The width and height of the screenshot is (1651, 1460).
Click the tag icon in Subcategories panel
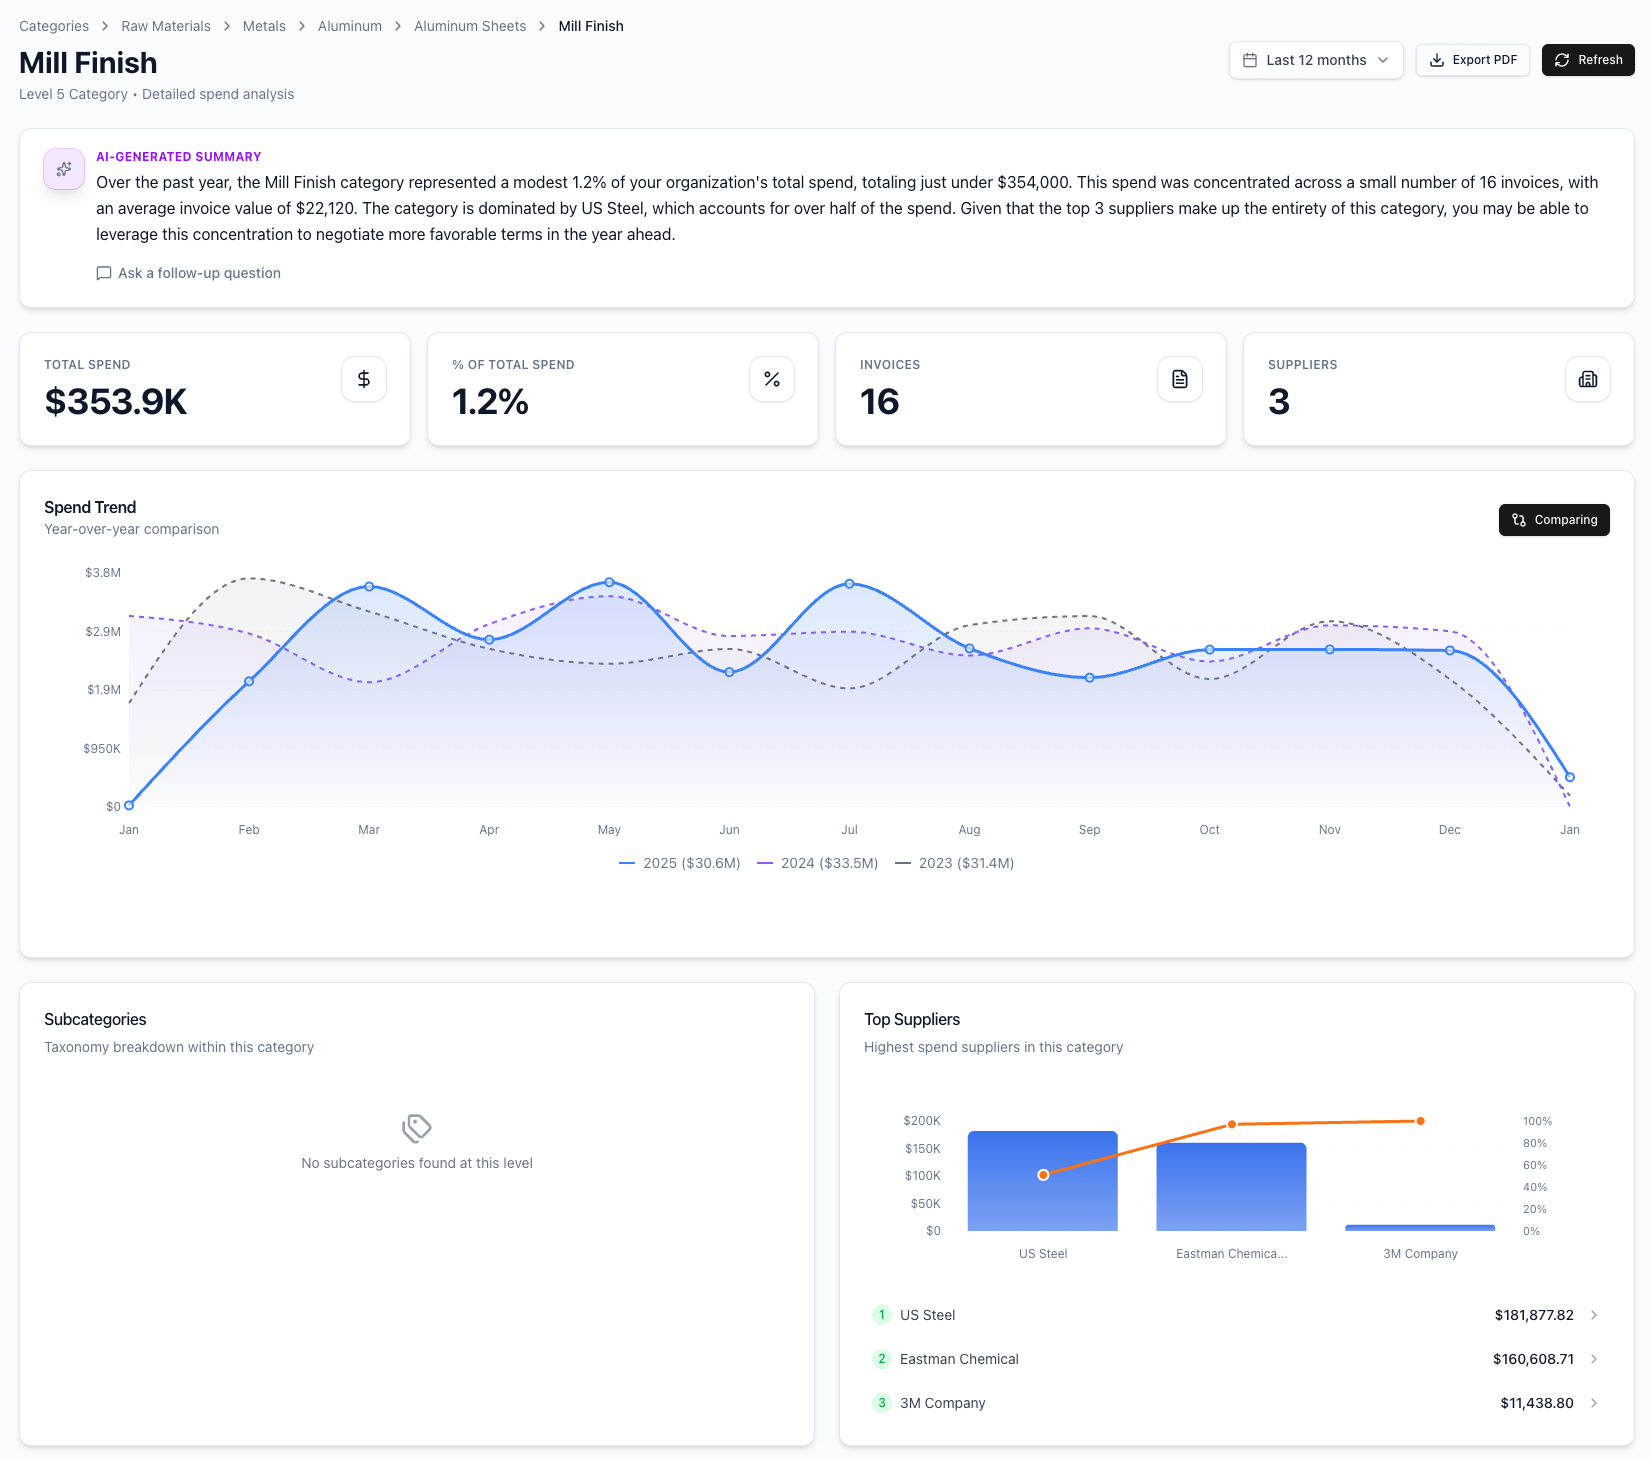coord(416,1128)
